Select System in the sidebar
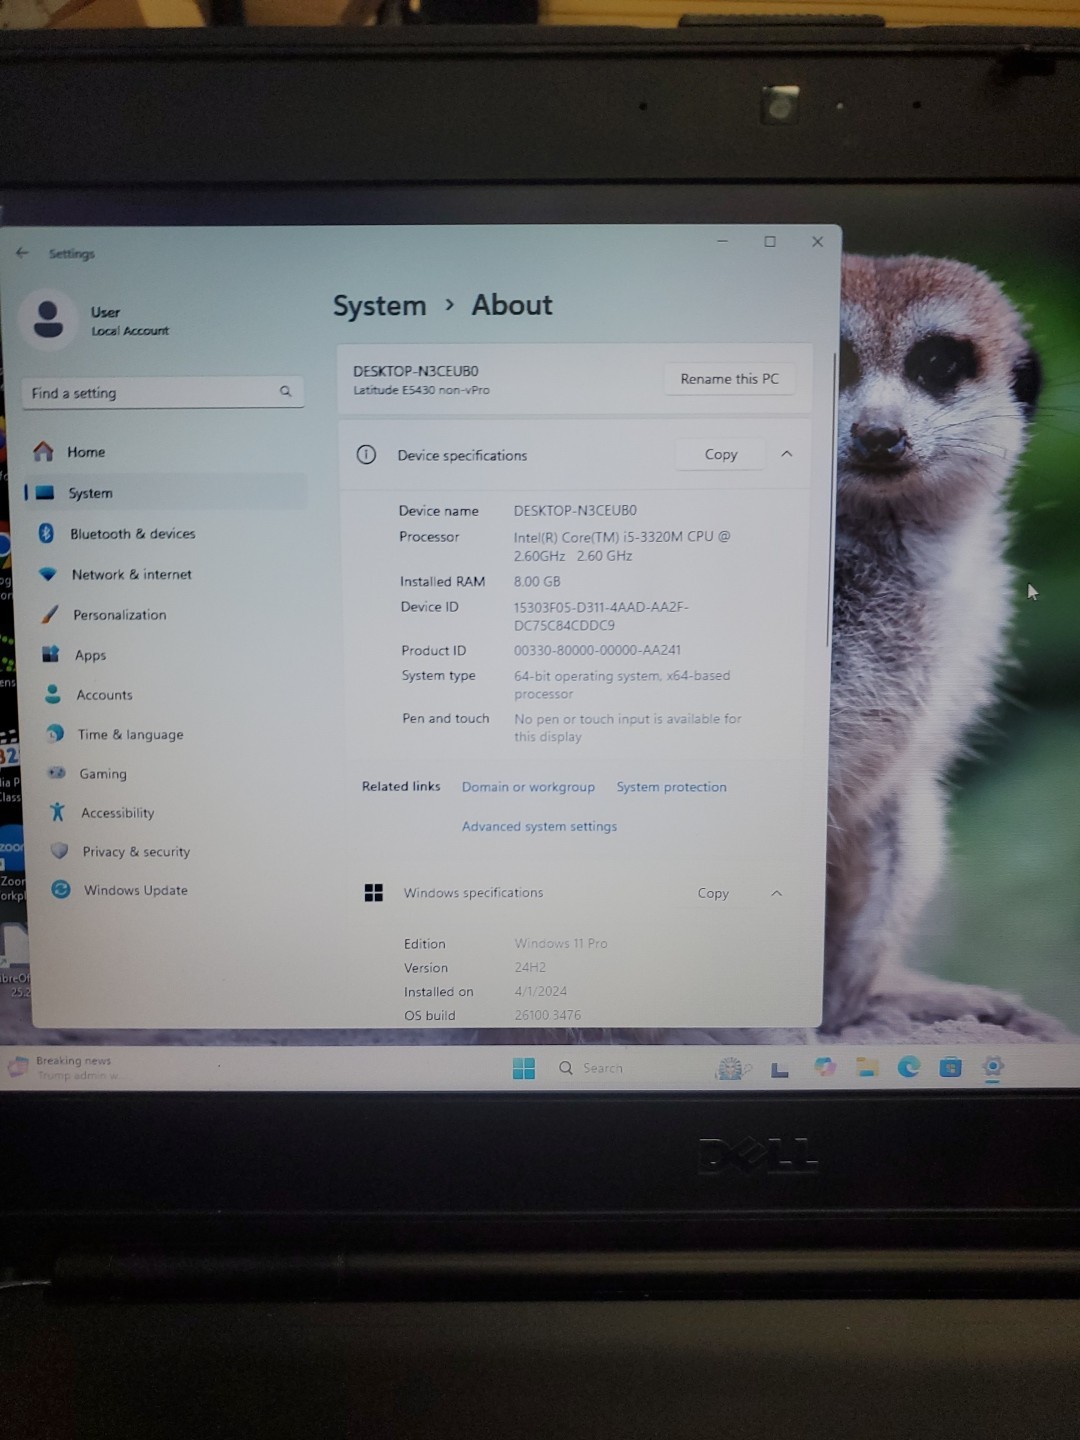The height and width of the screenshot is (1440, 1080). pos(165,493)
